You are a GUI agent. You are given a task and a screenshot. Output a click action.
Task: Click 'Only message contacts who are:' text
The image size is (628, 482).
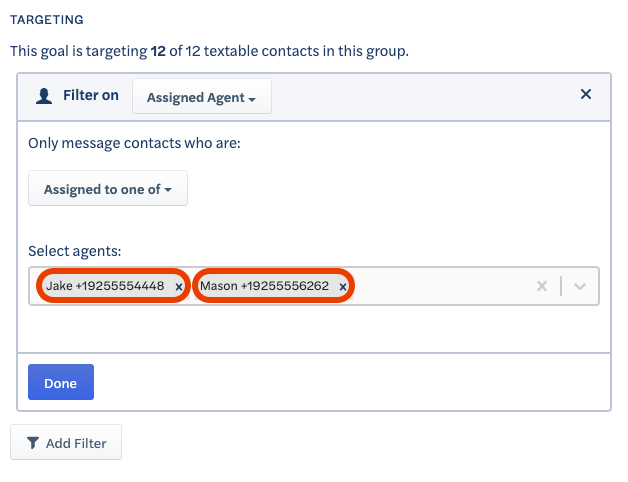point(134,143)
